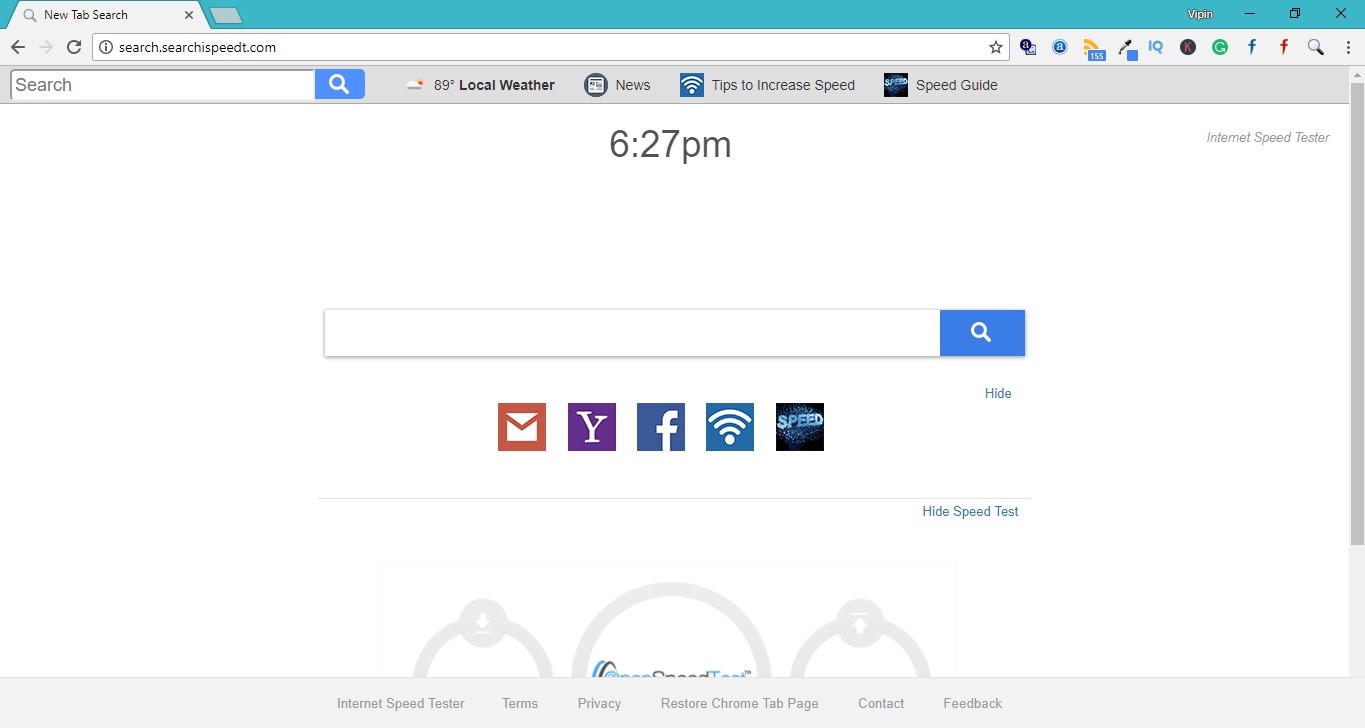Open Gmail shortcut icon
The image size is (1365, 728).
coord(521,427)
